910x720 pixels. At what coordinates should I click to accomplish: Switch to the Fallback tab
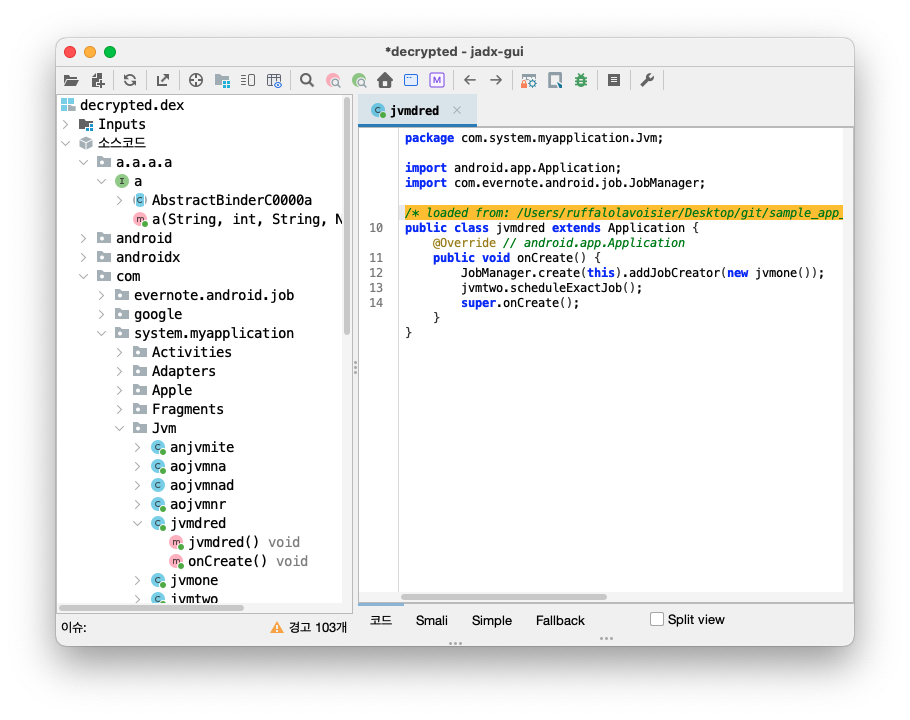point(560,620)
